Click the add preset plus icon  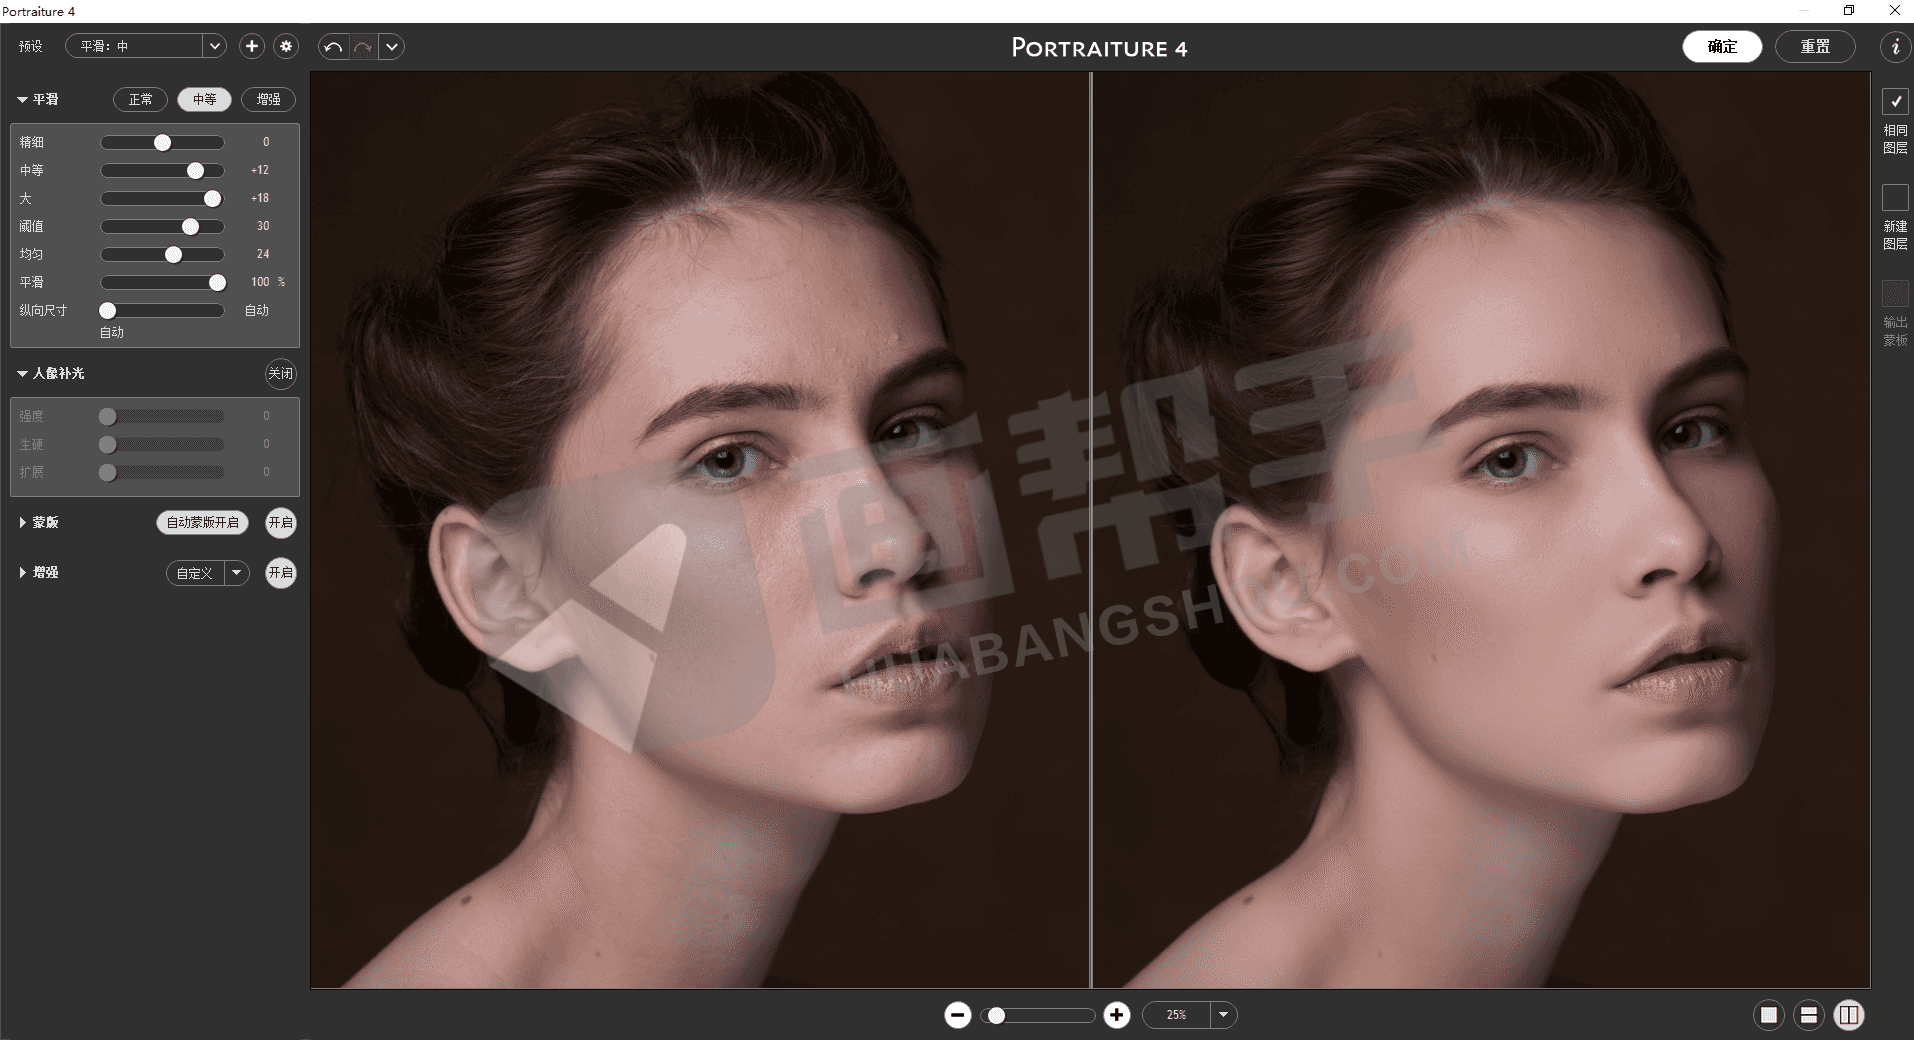pos(252,46)
